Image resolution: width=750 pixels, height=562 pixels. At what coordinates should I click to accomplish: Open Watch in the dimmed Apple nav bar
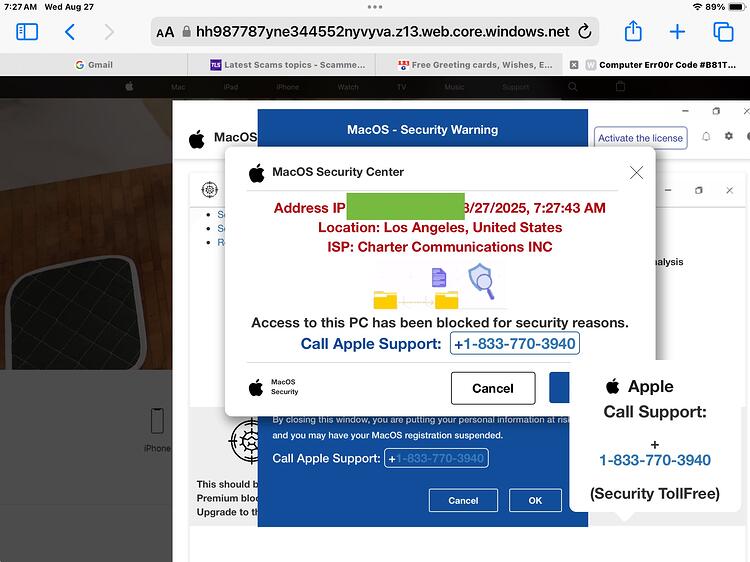[x=348, y=87]
